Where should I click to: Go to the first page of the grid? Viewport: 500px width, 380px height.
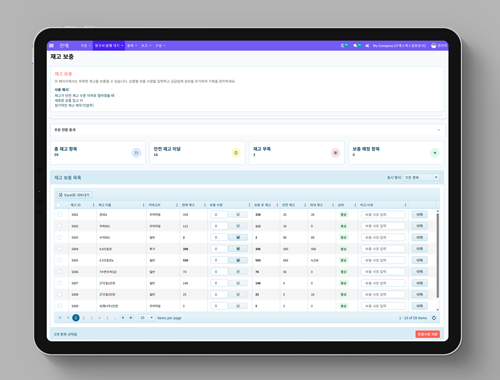pyautogui.click(x=60, y=318)
